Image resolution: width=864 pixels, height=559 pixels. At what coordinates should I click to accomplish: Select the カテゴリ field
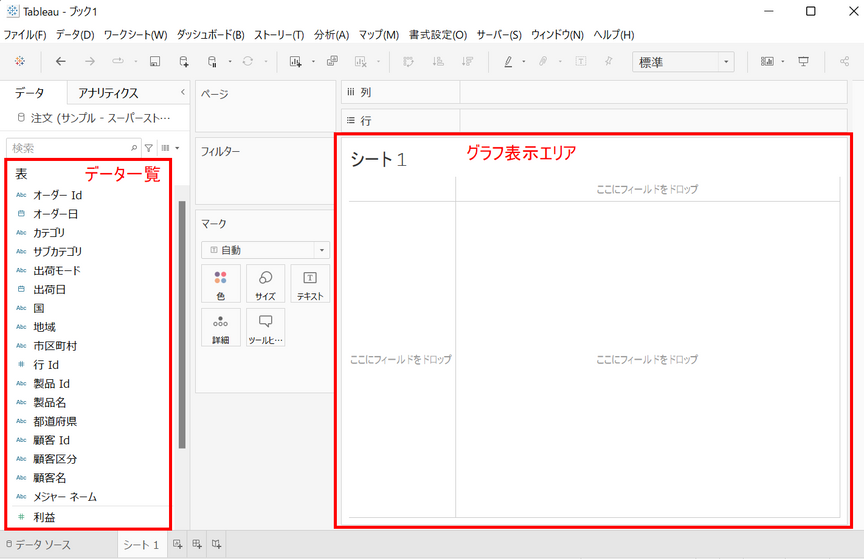(49, 233)
